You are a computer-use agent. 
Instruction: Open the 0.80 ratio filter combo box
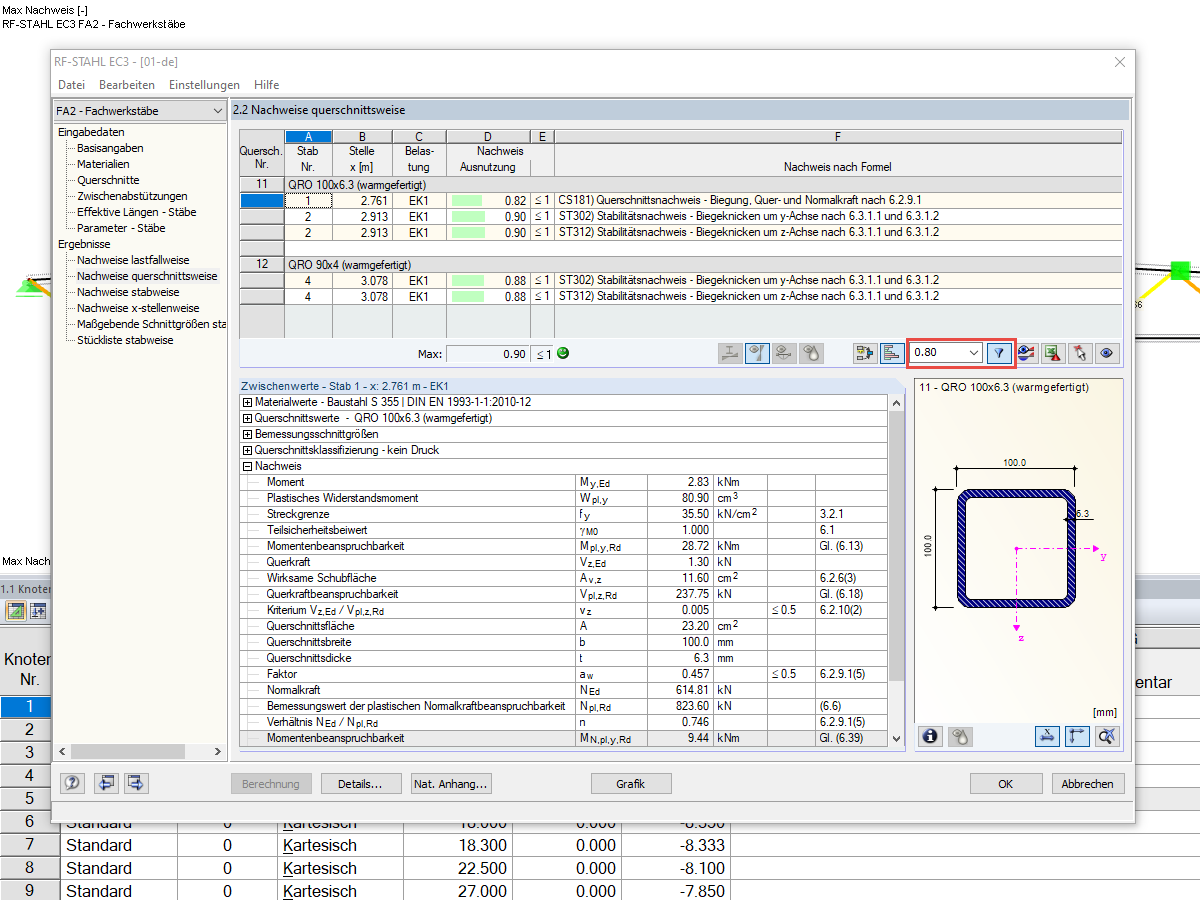[946, 353]
